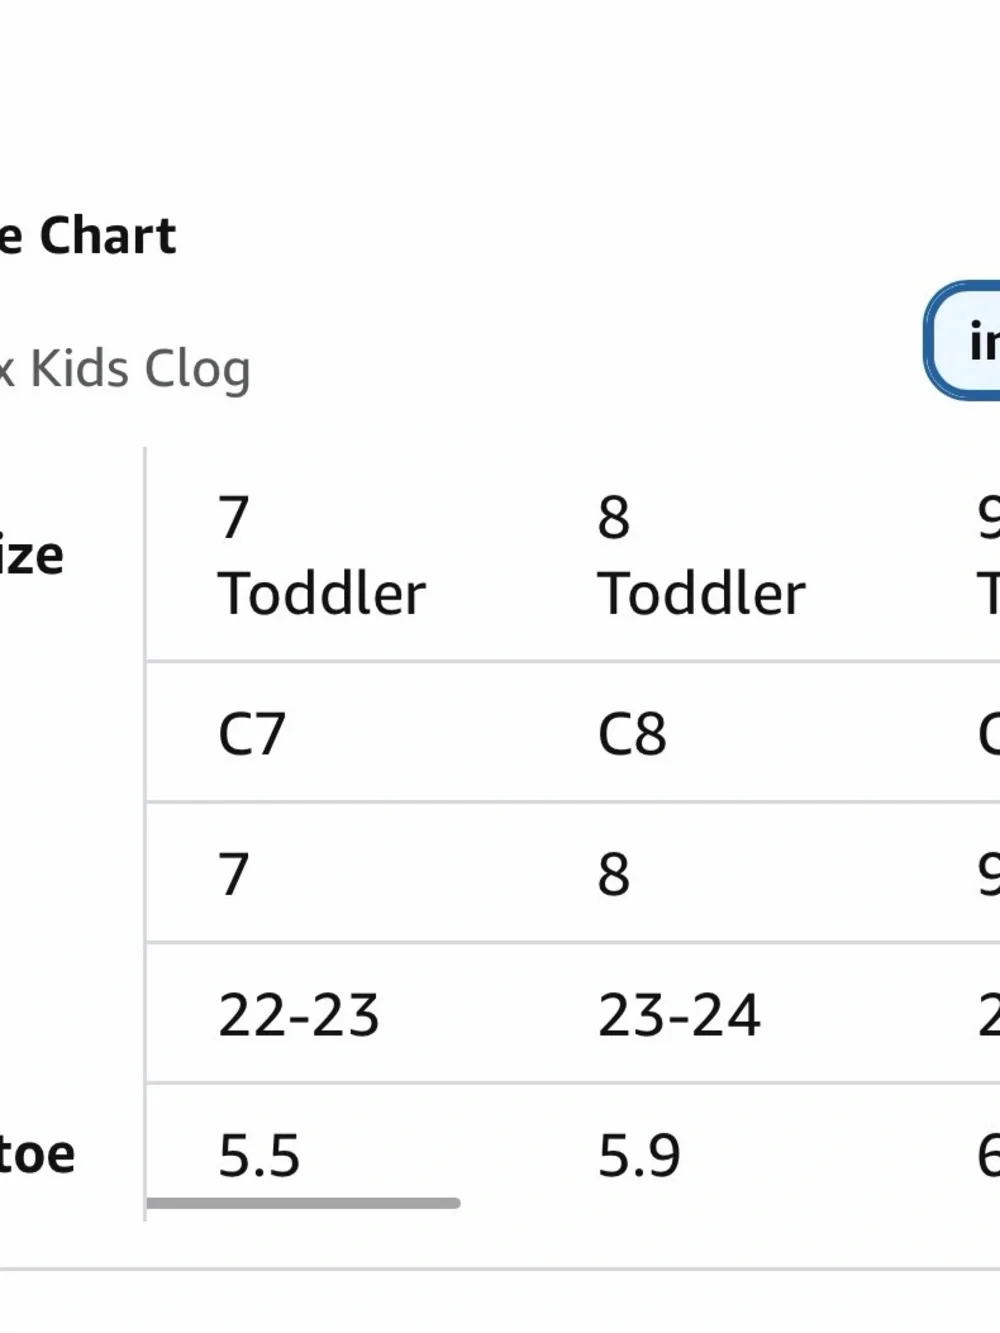Click the partially visible C9 cell
This screenshot has width=1000, height=1333.
point(988,734)
